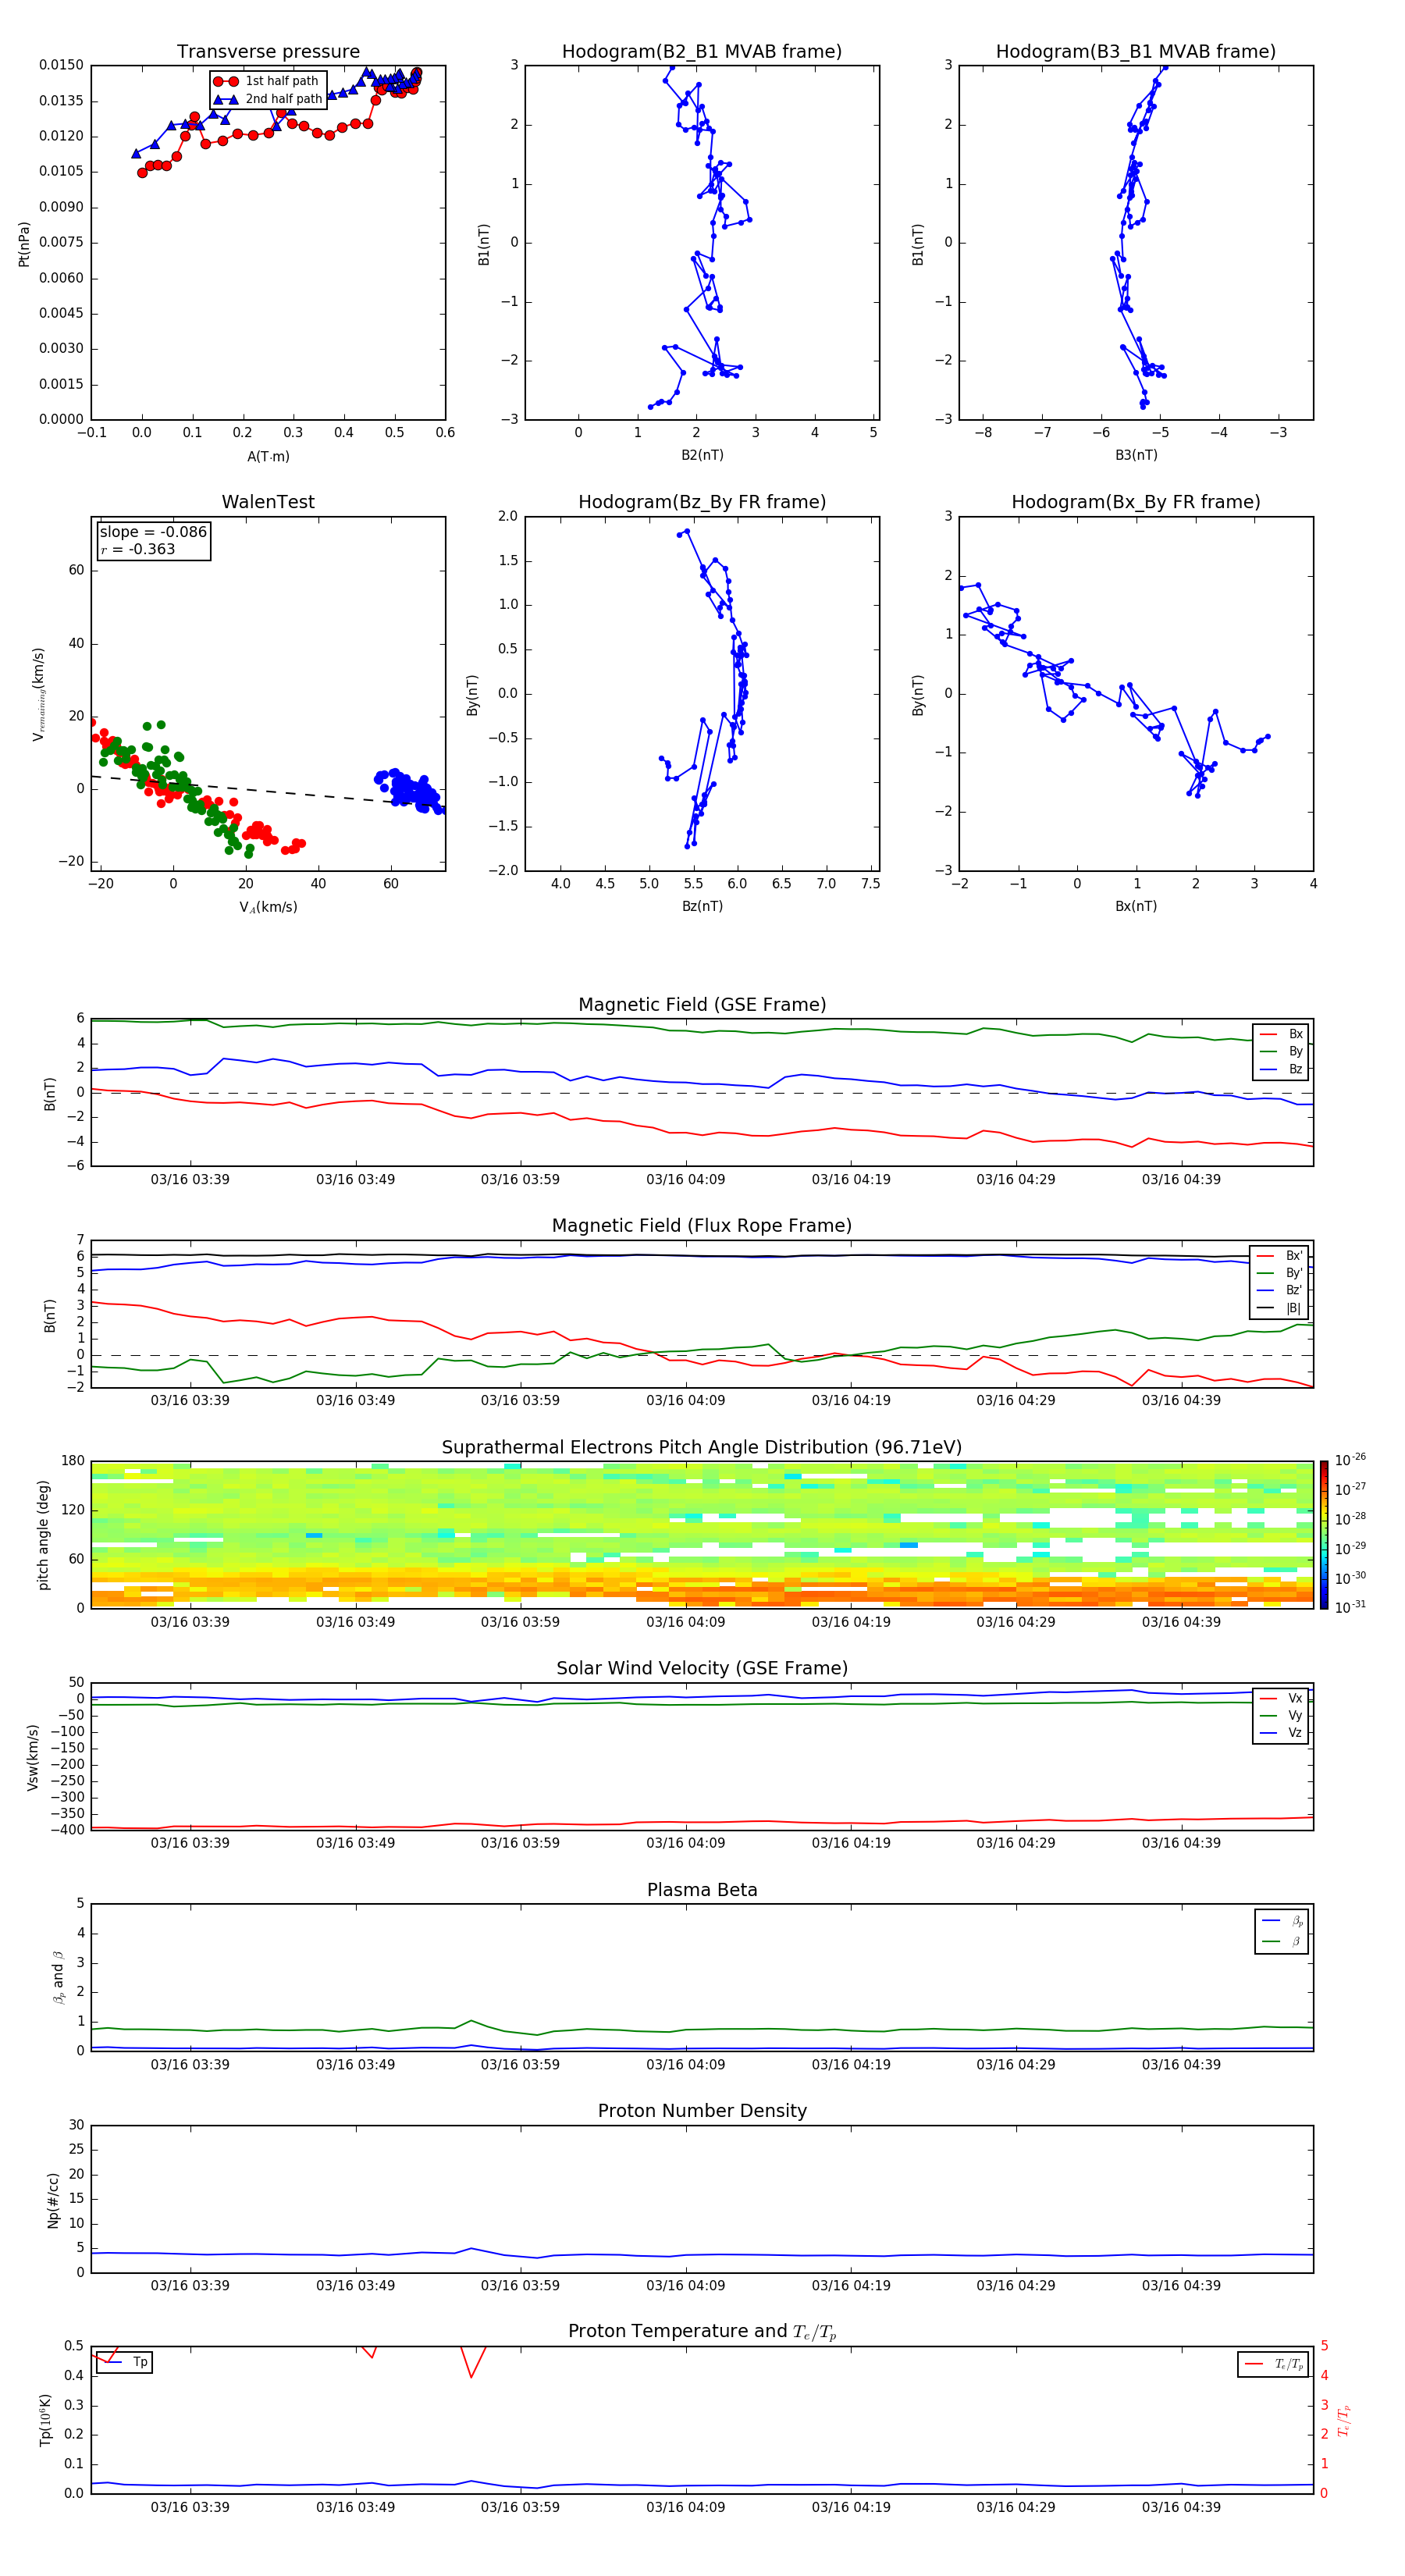Click '03/16 04:09' tick under pitch angle plot
Image resolution: width=1405 pixels, height=2576 pixels.
(686, 1622)
